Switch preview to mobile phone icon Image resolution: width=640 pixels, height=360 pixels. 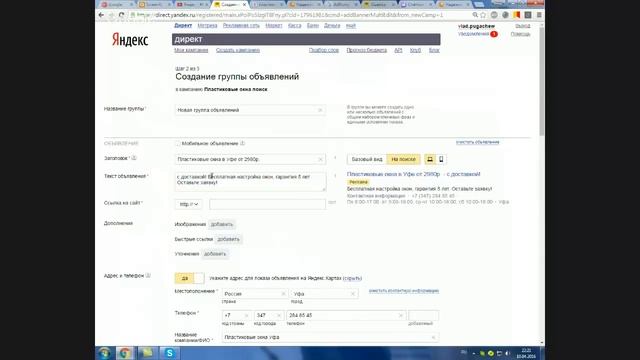[x=441, y=159]
